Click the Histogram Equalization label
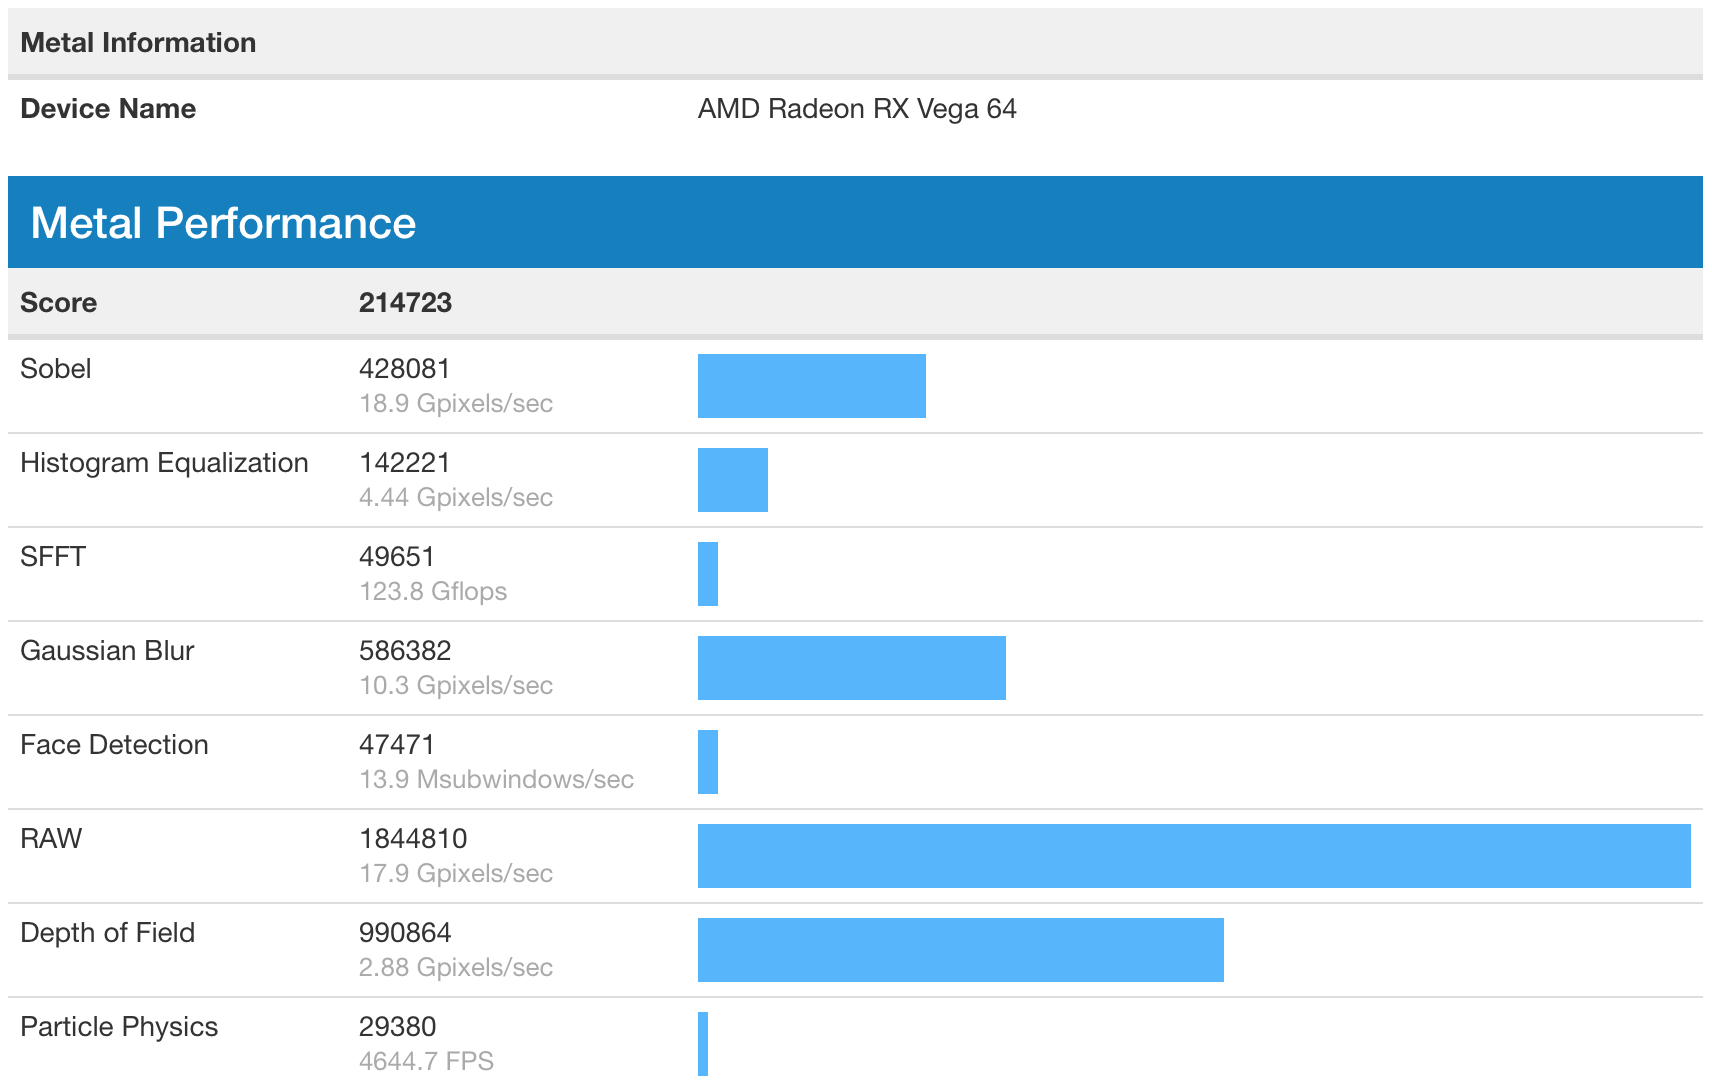 coord(164,463)
